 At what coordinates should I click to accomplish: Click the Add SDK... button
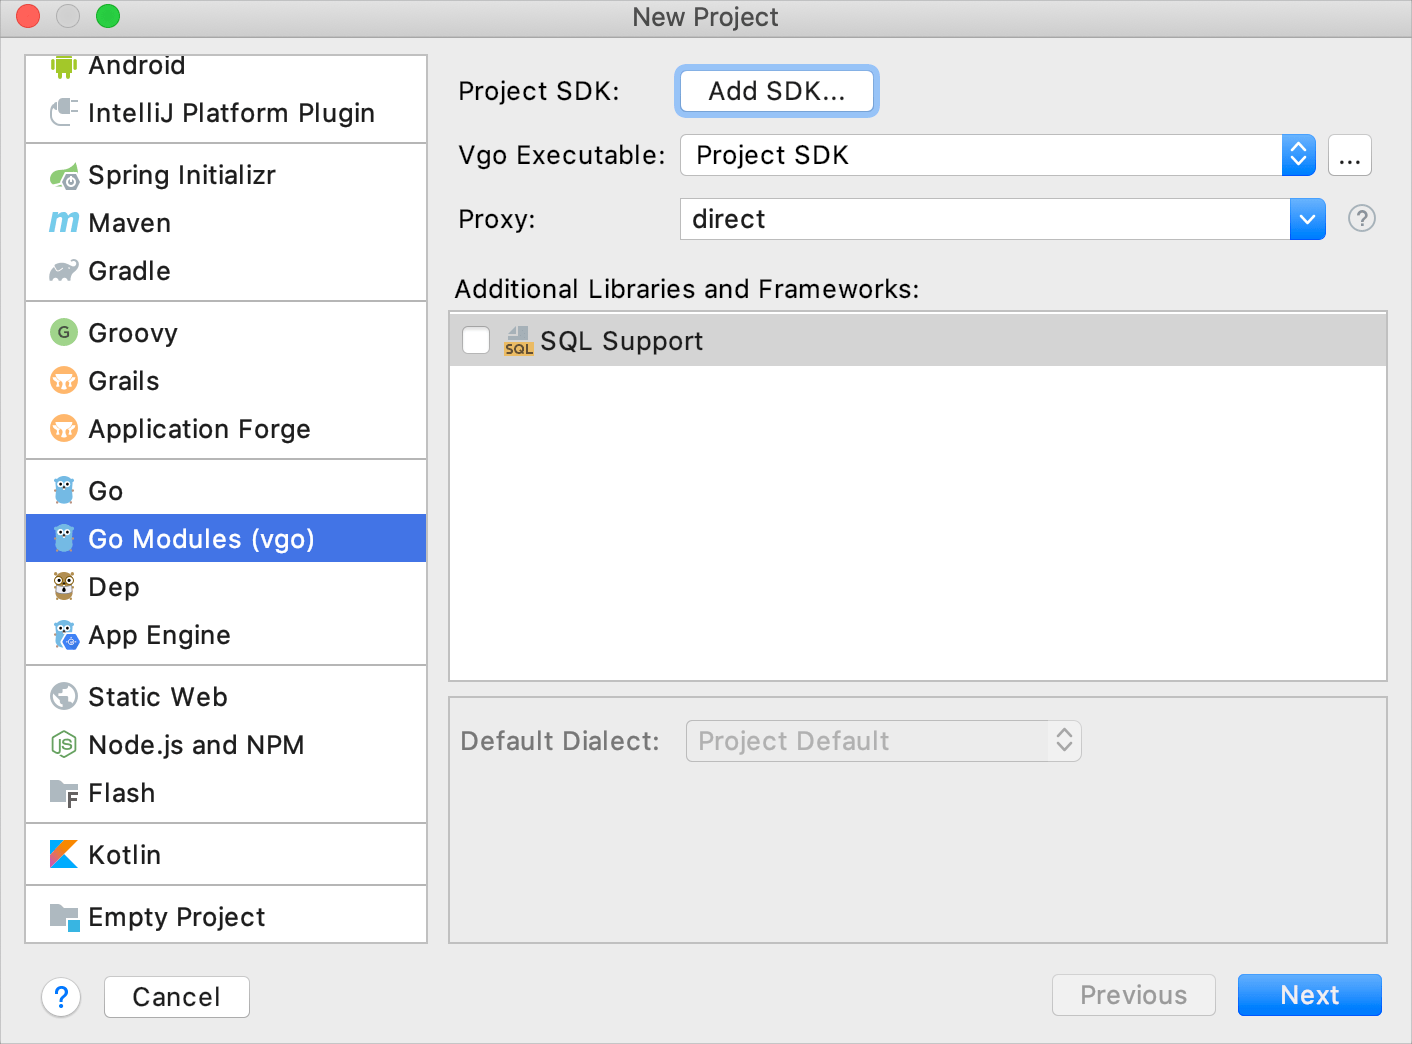(x=777, y=91)
